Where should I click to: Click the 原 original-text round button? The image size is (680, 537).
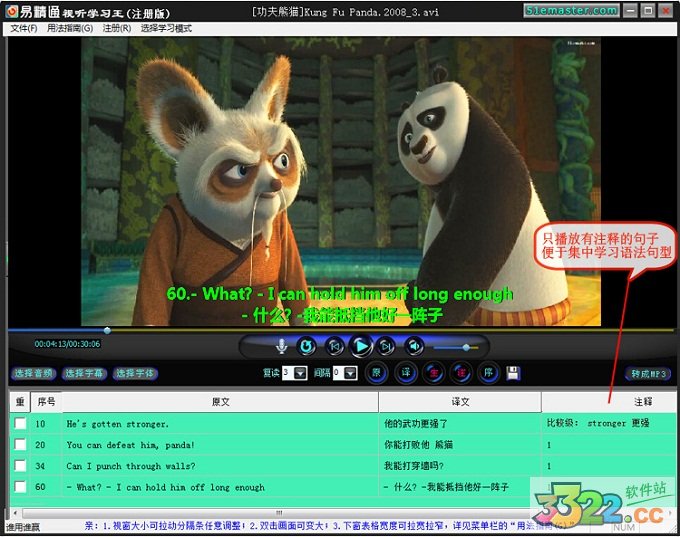tap(376, 373)
